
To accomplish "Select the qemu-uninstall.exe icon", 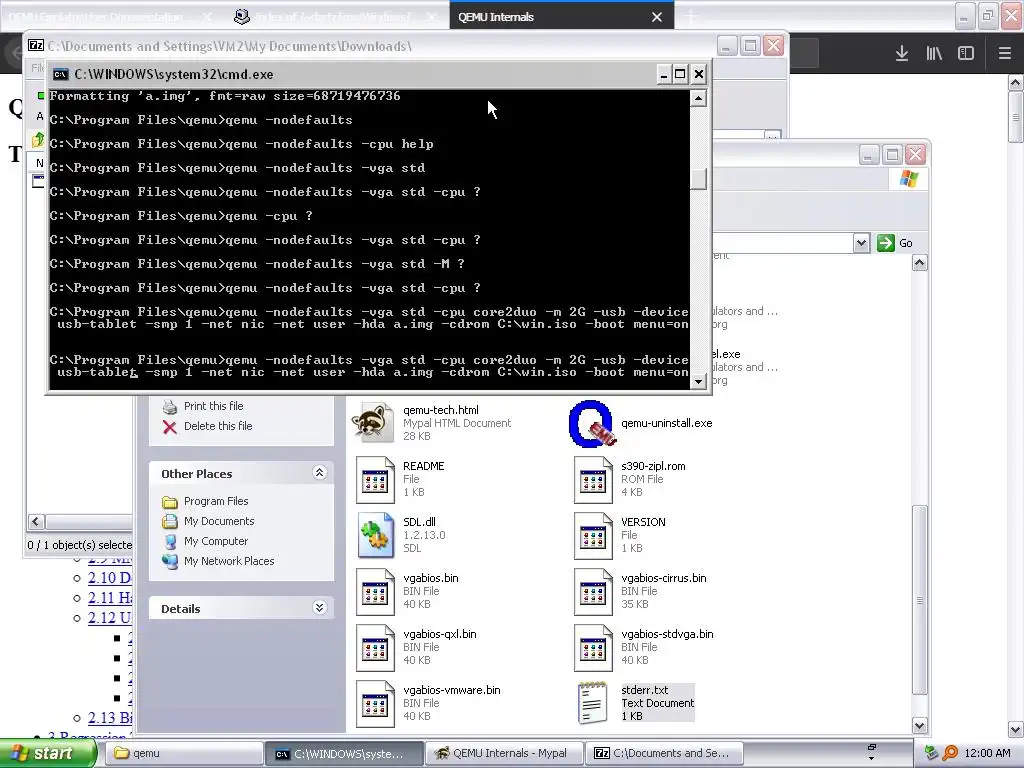I will tap(592, 423).
